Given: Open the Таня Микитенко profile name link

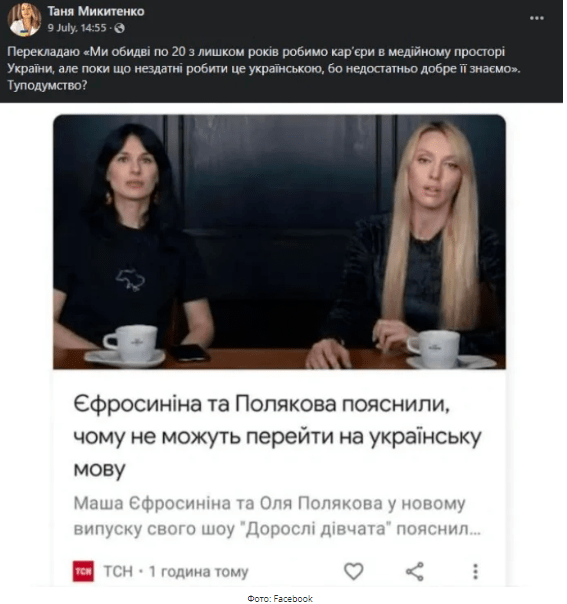Looking at the screenshot, I should point(96,11).
